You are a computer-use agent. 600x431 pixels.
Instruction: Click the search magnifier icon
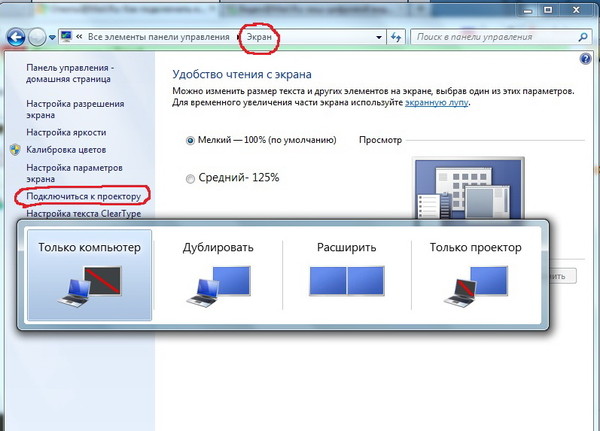[583, 37]
